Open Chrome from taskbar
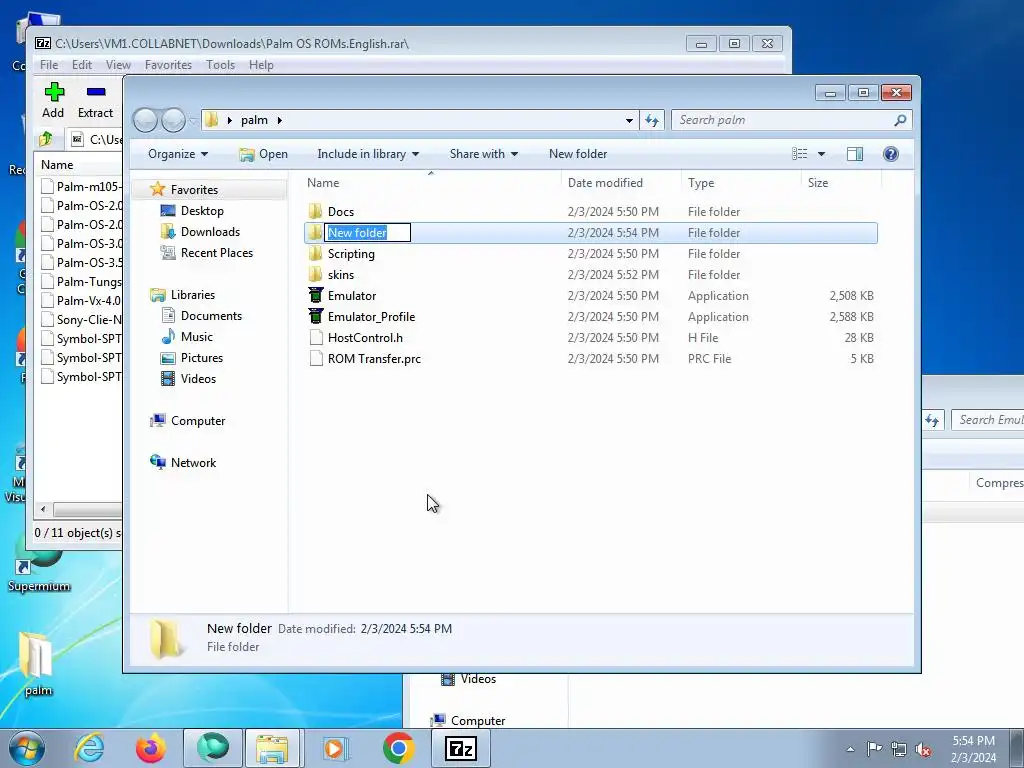This screenshot has height=768, width=1024. click(398, 748)
